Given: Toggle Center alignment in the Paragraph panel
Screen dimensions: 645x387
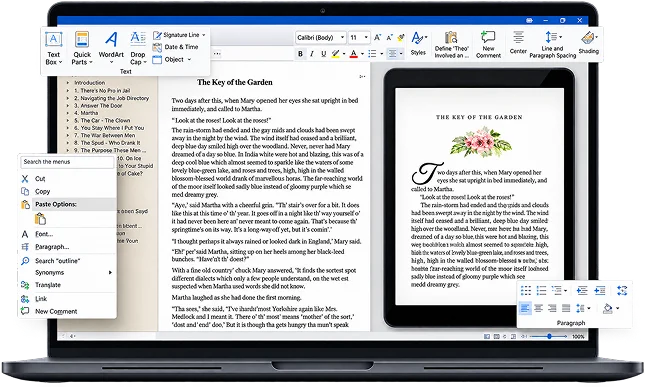Looking at the screenshot, I should 538,308.
